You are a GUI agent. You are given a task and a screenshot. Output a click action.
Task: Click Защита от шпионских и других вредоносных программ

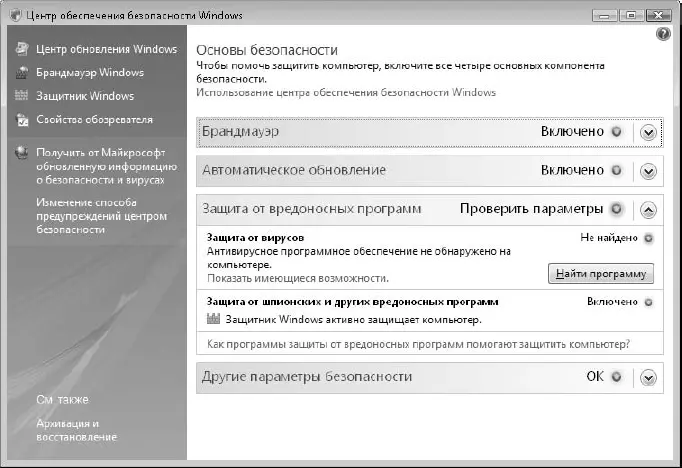pos(352,301)
